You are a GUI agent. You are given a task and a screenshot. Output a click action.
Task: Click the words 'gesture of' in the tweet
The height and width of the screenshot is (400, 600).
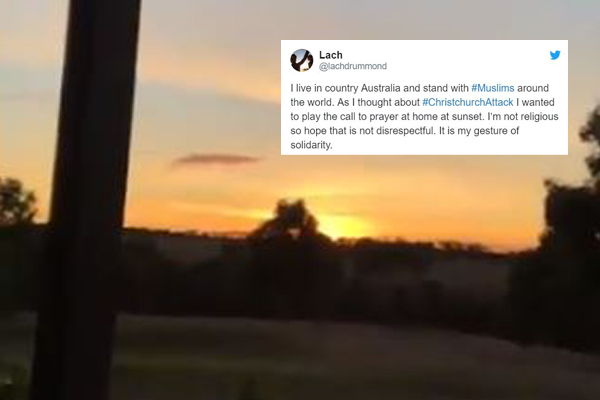tap(496, 131)
